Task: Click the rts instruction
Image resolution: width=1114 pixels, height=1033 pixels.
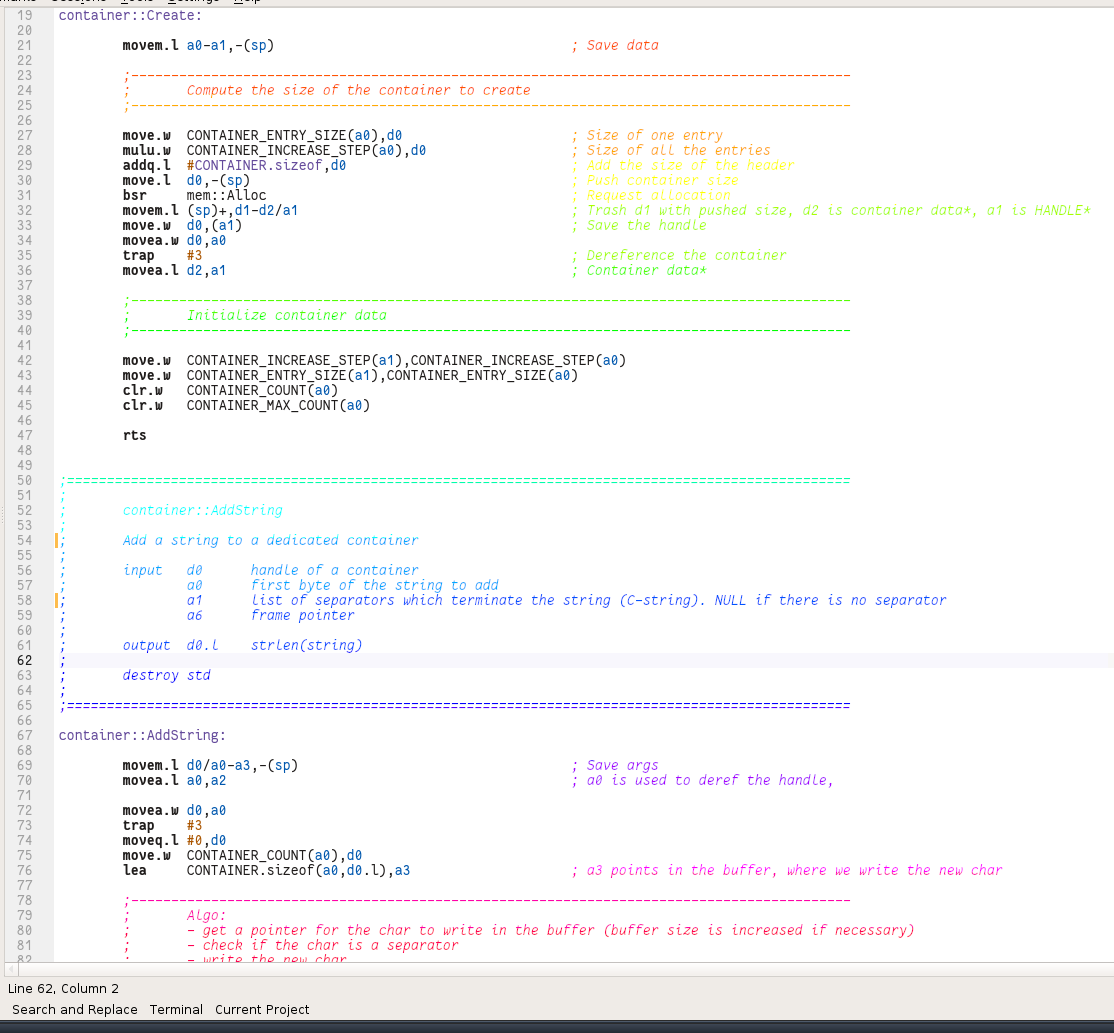Action: 134,435
